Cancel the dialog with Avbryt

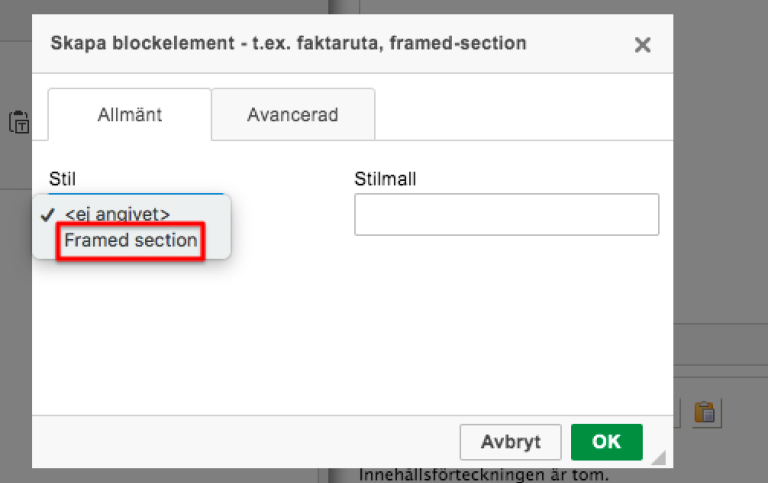(510, 442)
